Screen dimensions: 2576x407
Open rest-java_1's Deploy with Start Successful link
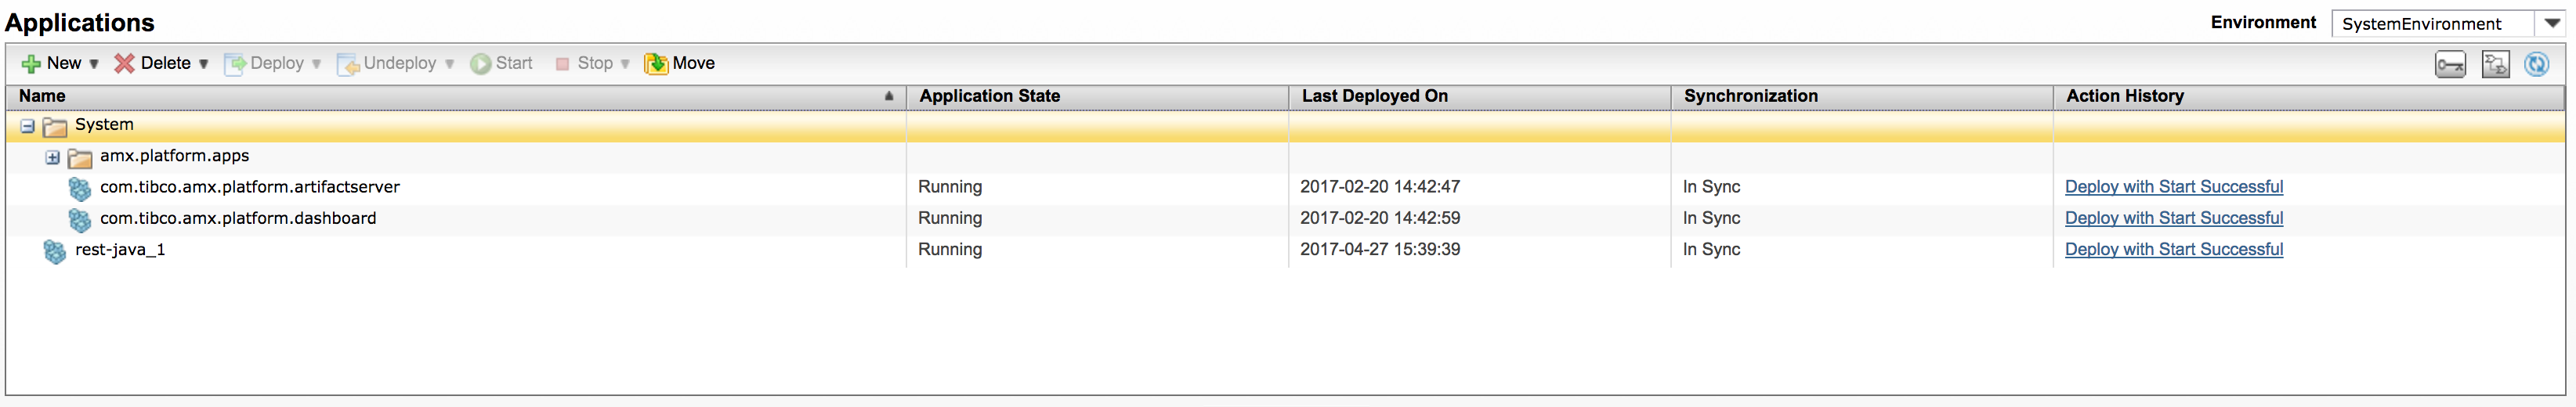coord(2173,249)
